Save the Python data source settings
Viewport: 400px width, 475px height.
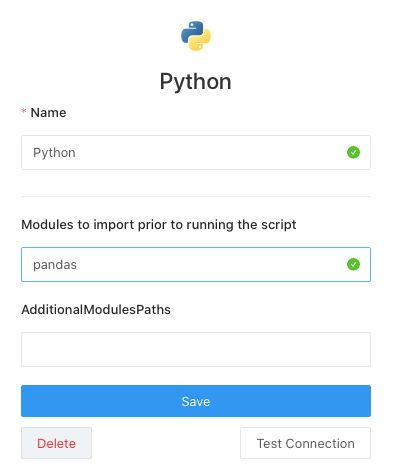(x=196, y=401)
